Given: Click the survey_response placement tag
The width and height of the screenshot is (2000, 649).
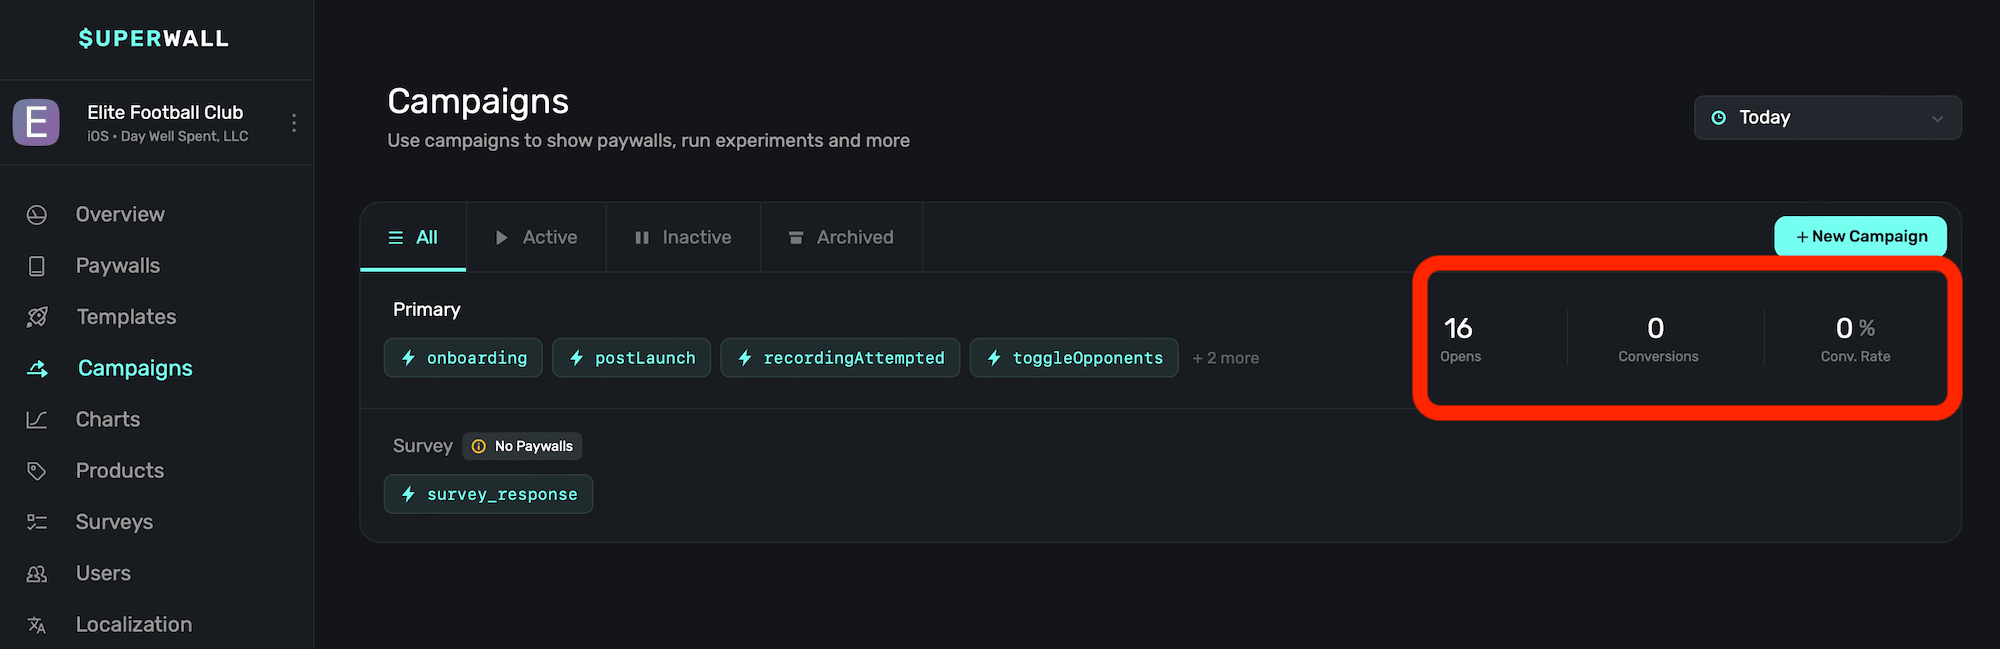Looking at the screenshot, I should coord(488,494).
